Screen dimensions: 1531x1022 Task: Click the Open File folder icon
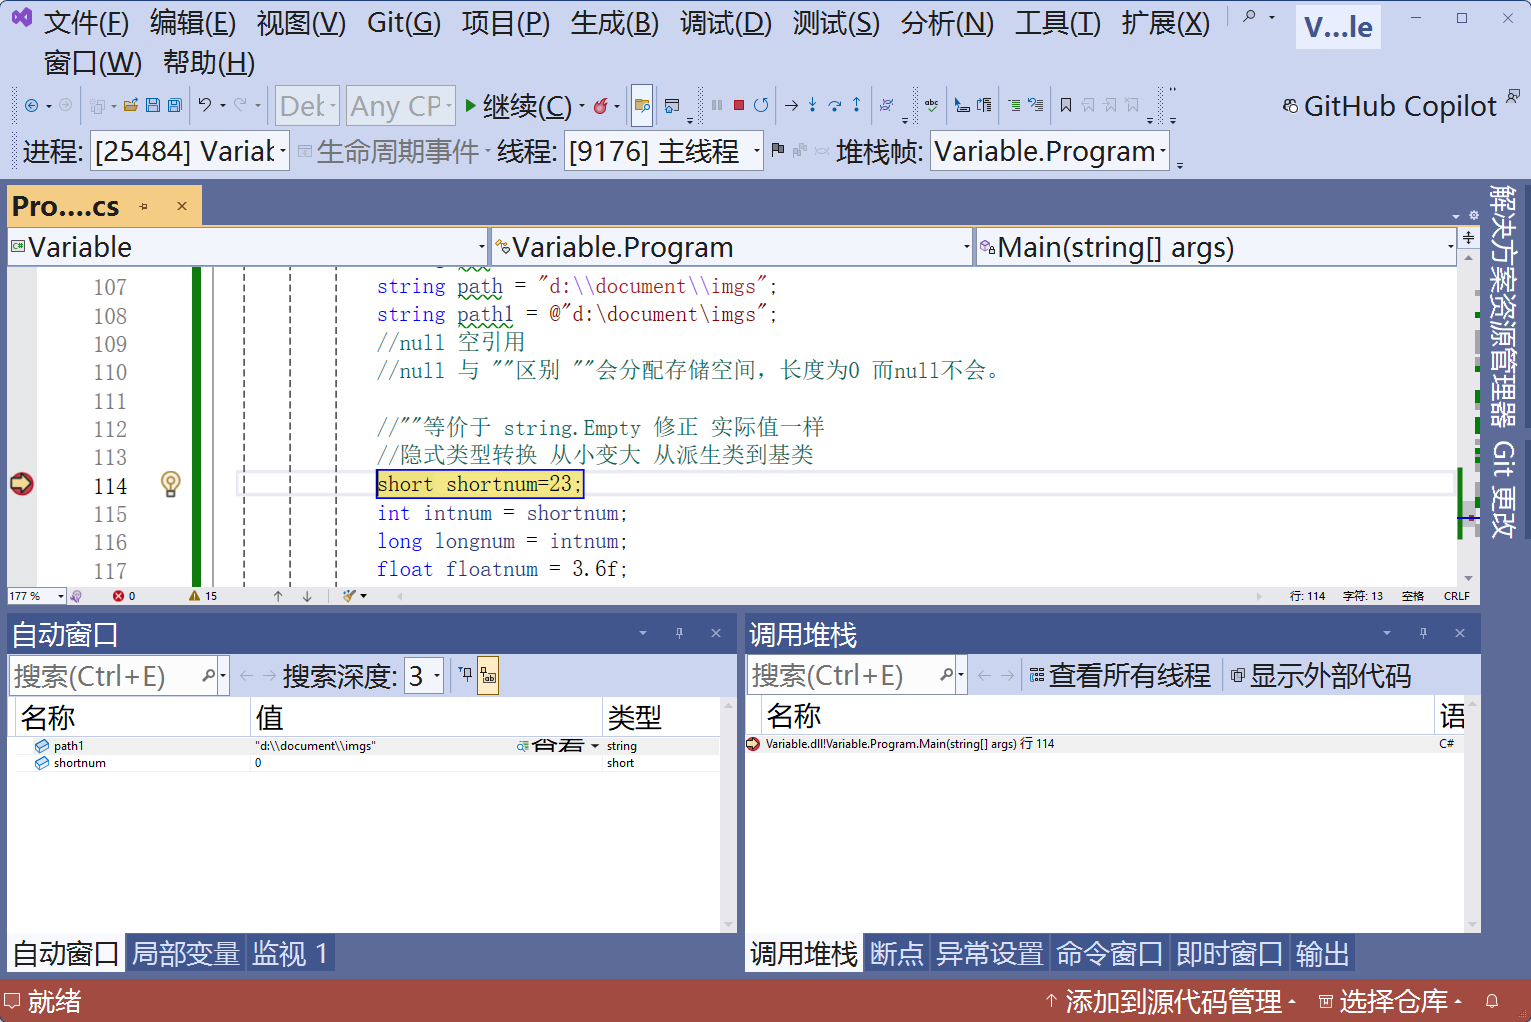(x=130, y=105)
